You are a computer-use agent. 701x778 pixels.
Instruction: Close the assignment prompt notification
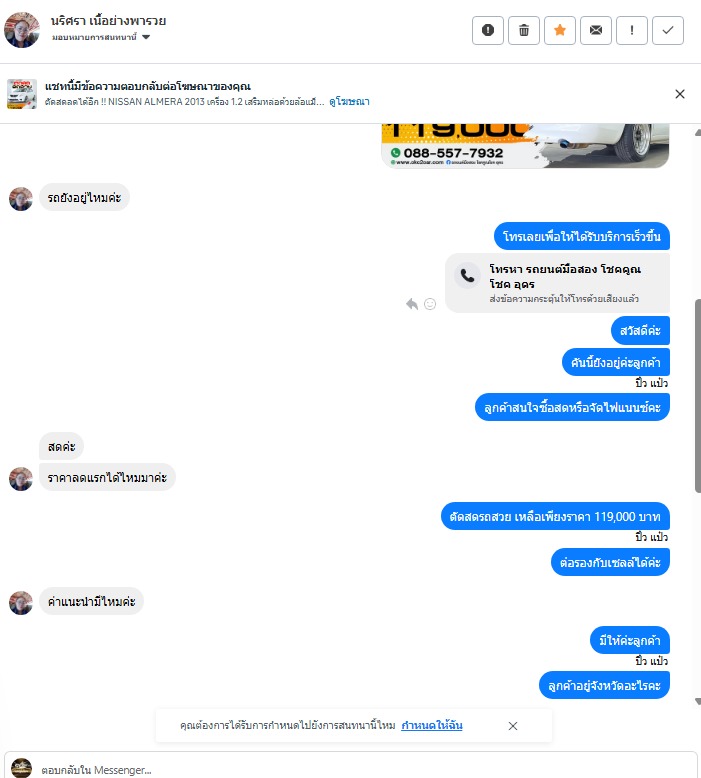click(x=513, y=726)
